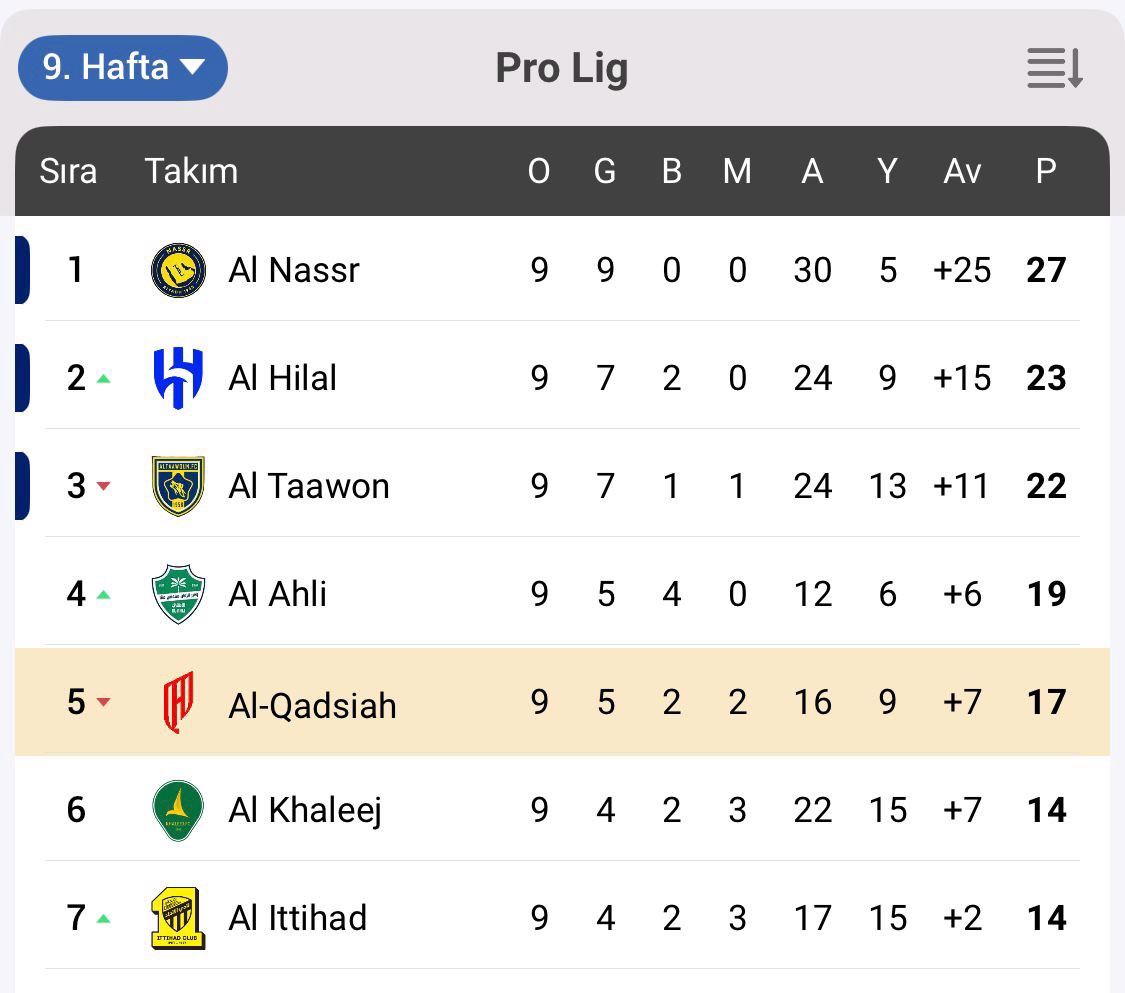Click Al Taawon's red down-arrow rank indicator

[x=103, y=487]
